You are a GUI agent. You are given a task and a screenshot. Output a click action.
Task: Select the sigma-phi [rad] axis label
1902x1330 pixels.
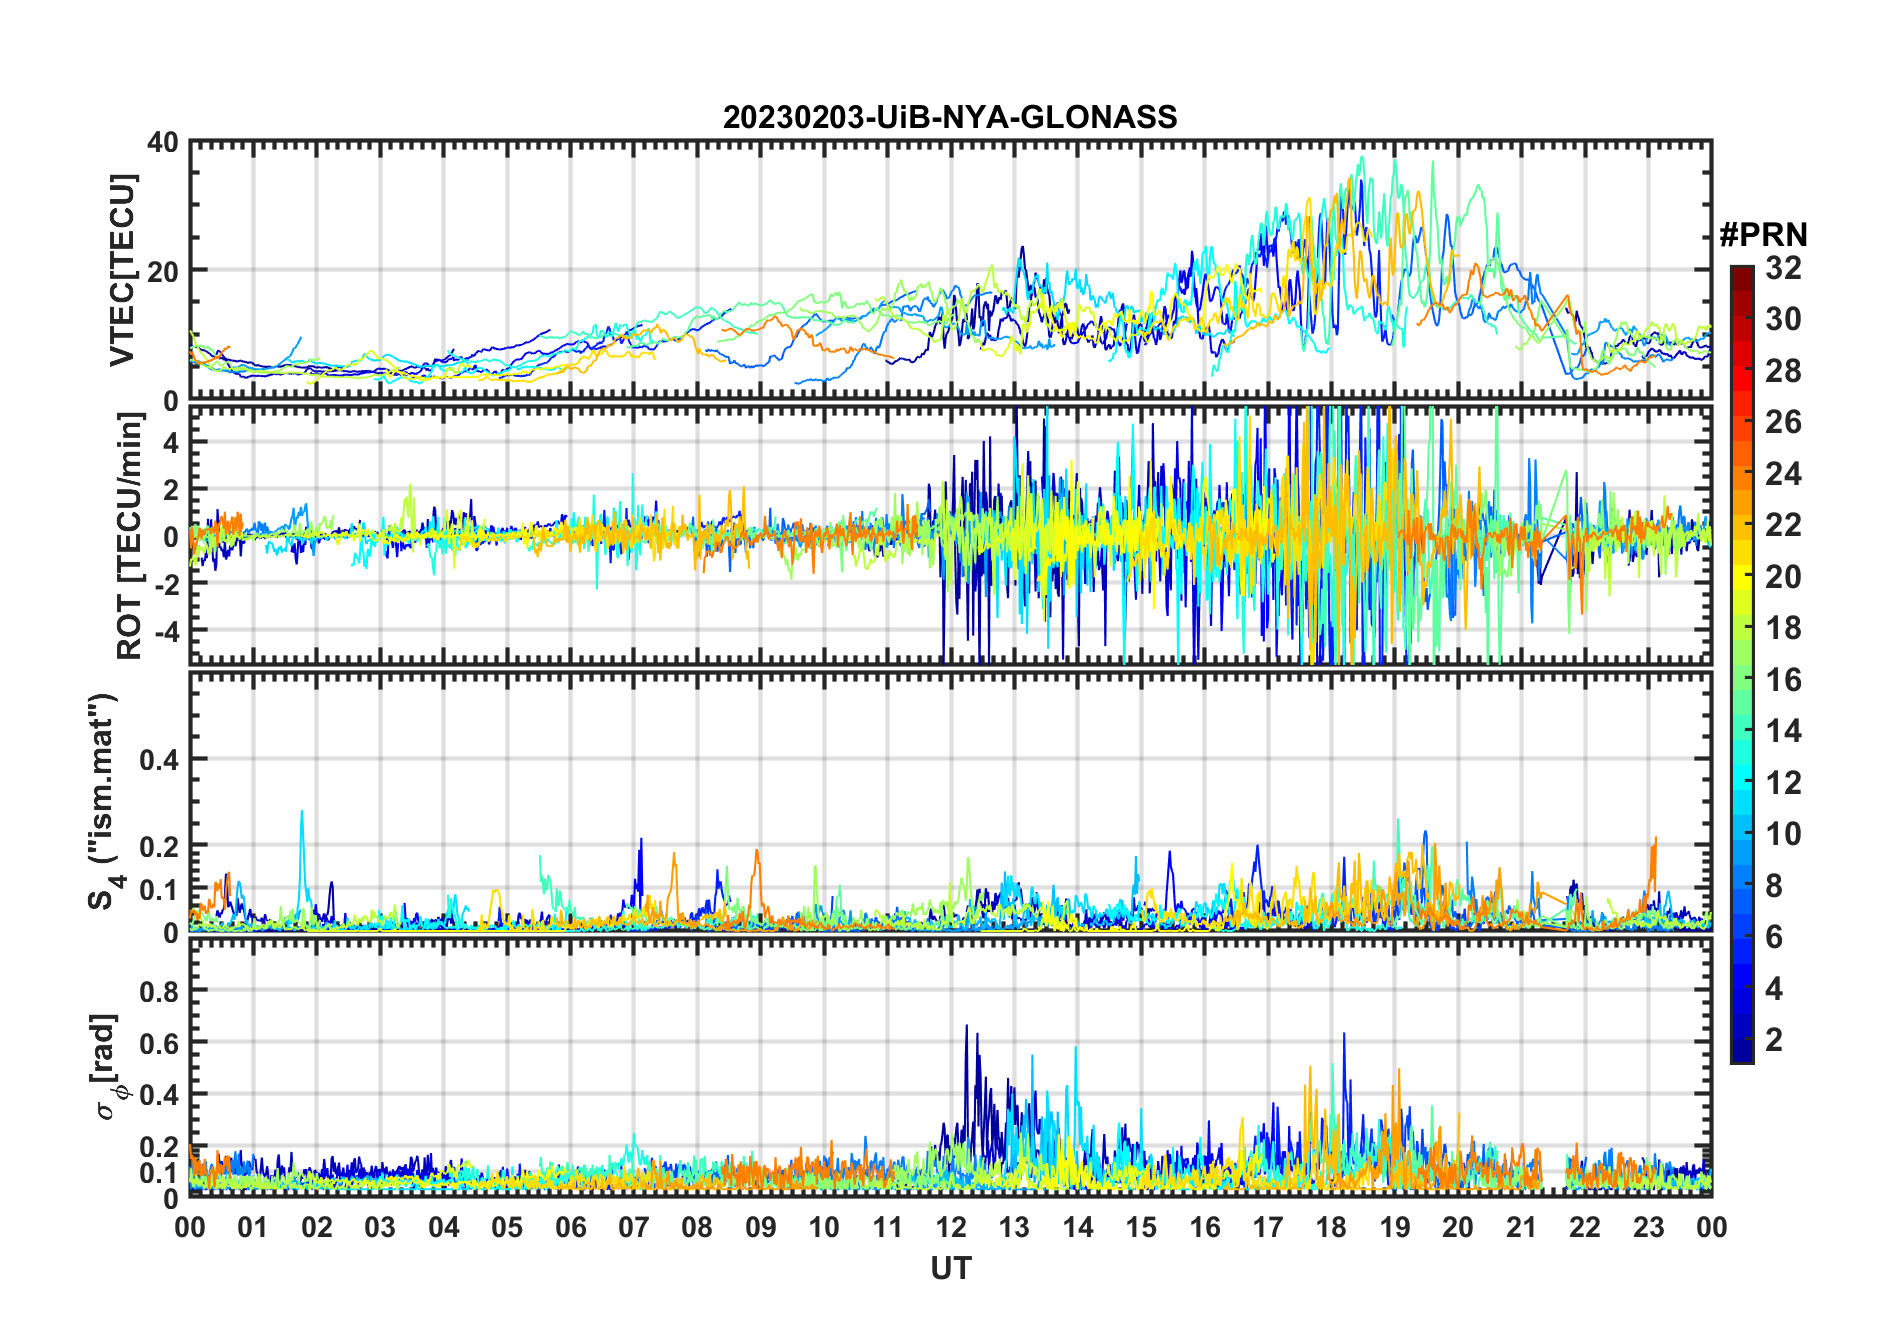(x=107, y=1067)
